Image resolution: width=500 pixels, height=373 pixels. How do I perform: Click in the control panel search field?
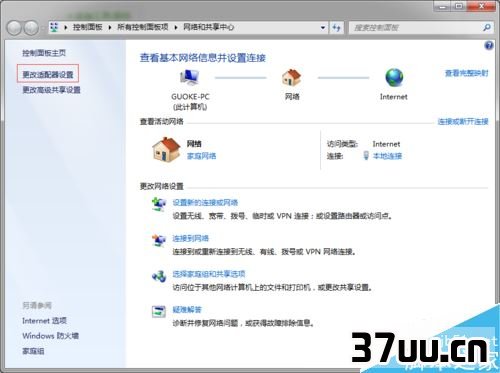coord(417,28)
